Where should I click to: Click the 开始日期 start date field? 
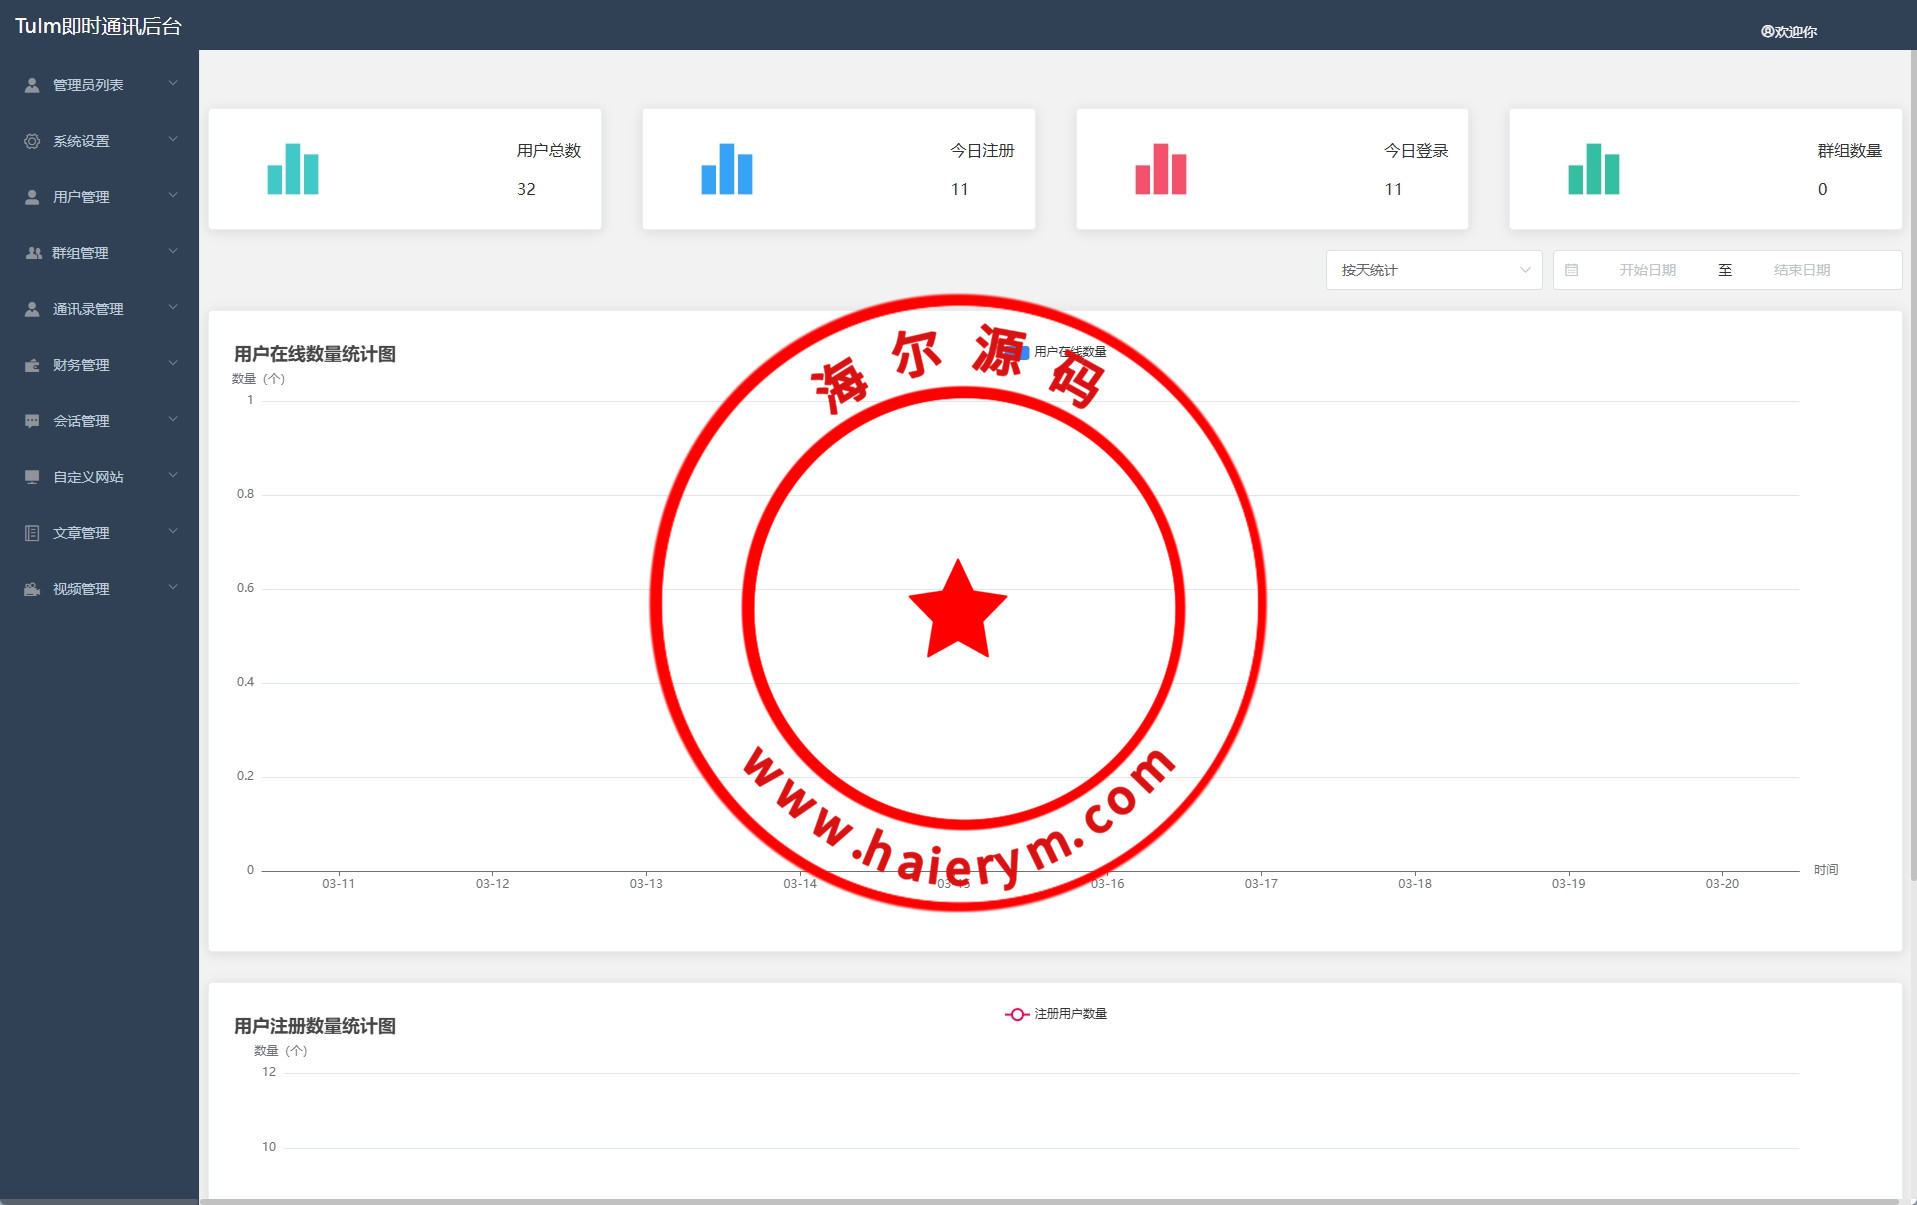tap(1647, 270)
